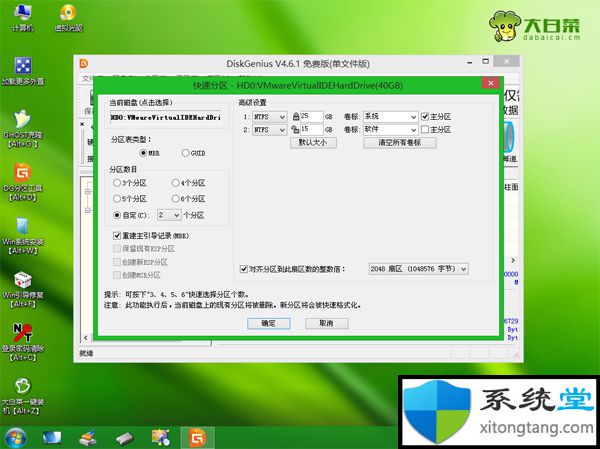The width and height of the screenshot is (600, 449).
Task: Select the DiskGenius taskbar button
Action: [x=198, y=438]
